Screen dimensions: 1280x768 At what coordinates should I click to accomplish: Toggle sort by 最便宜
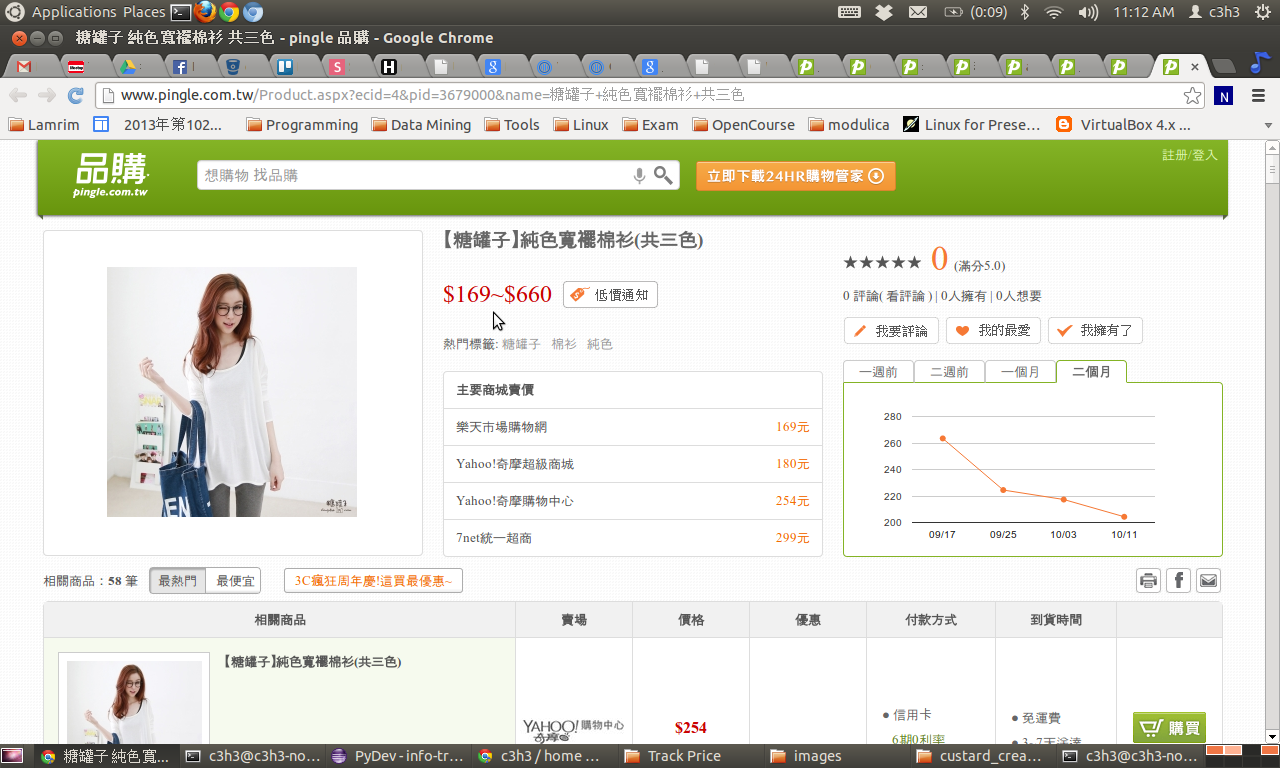233,581
